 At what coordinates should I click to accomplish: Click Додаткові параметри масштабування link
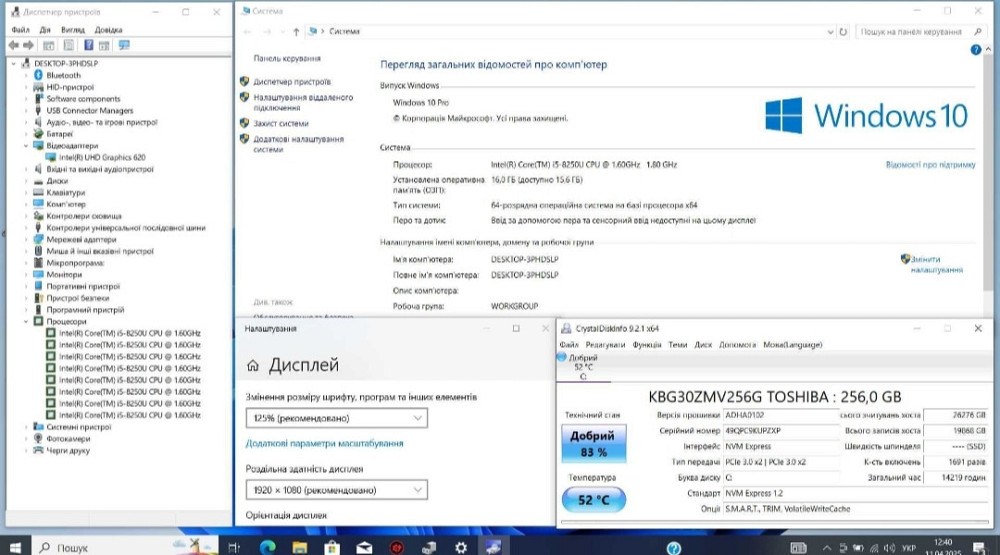tap(325, 443)
